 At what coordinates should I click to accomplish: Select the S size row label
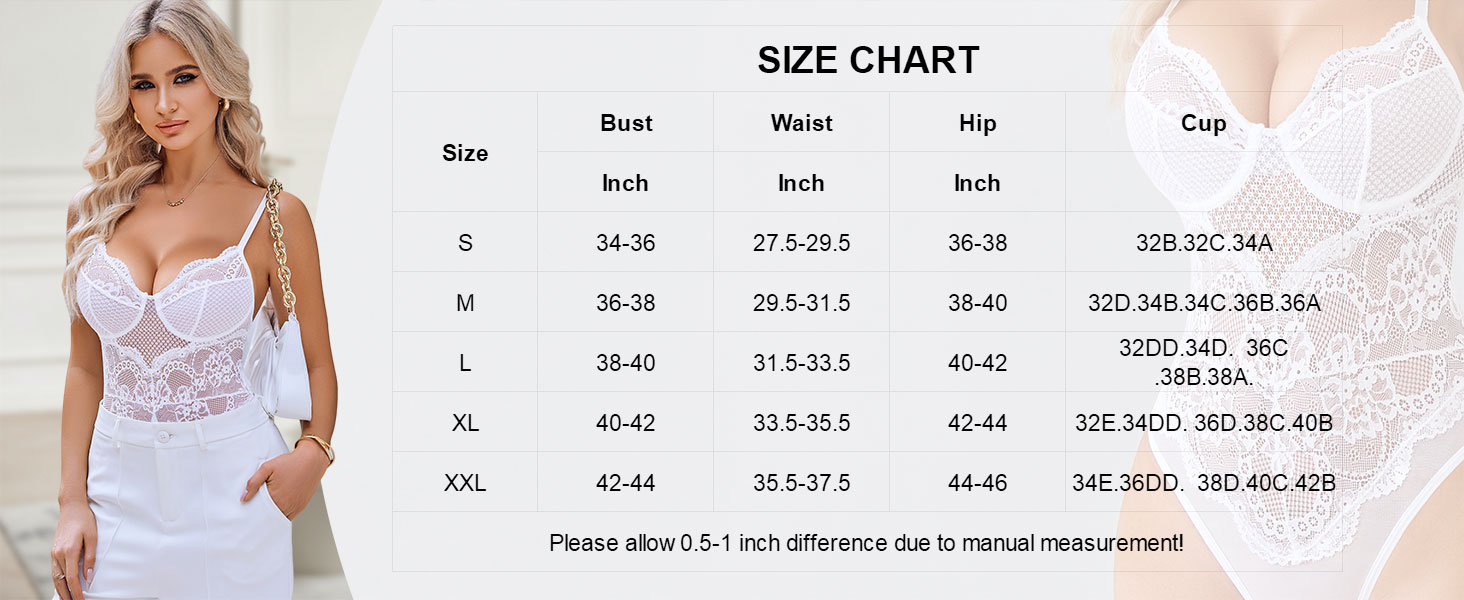click(465, 243)
